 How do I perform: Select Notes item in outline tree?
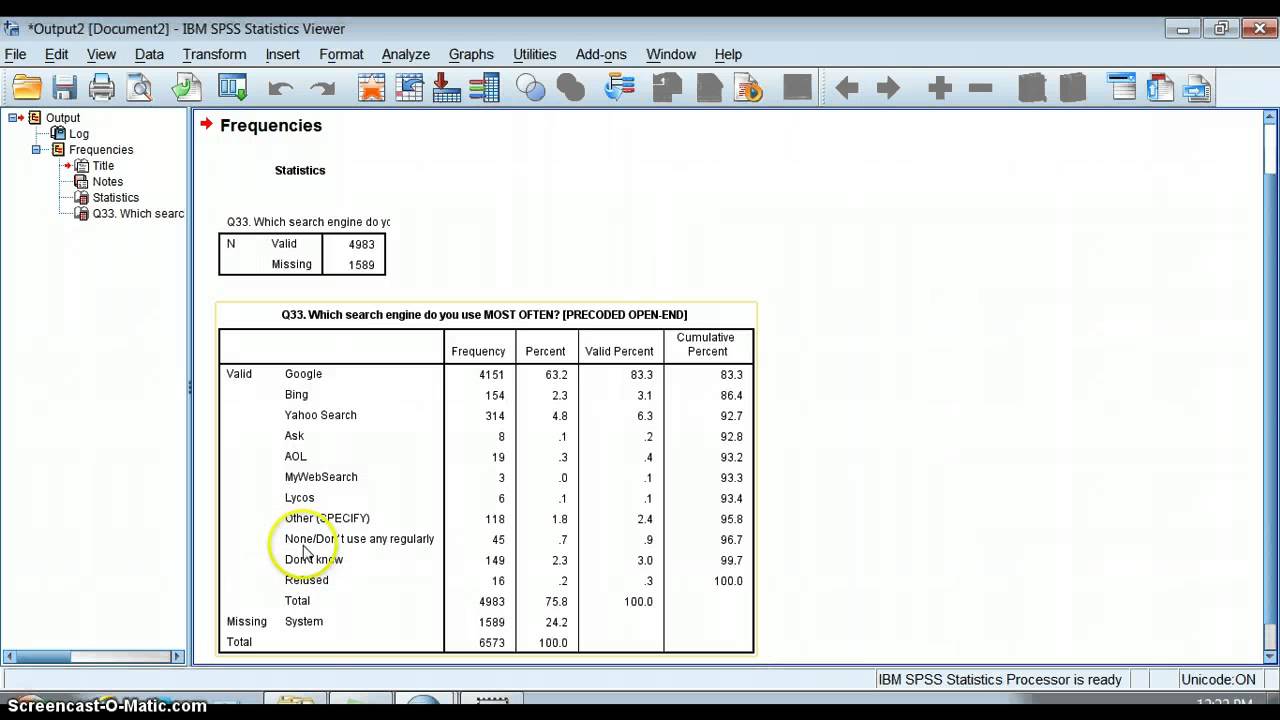107,182
